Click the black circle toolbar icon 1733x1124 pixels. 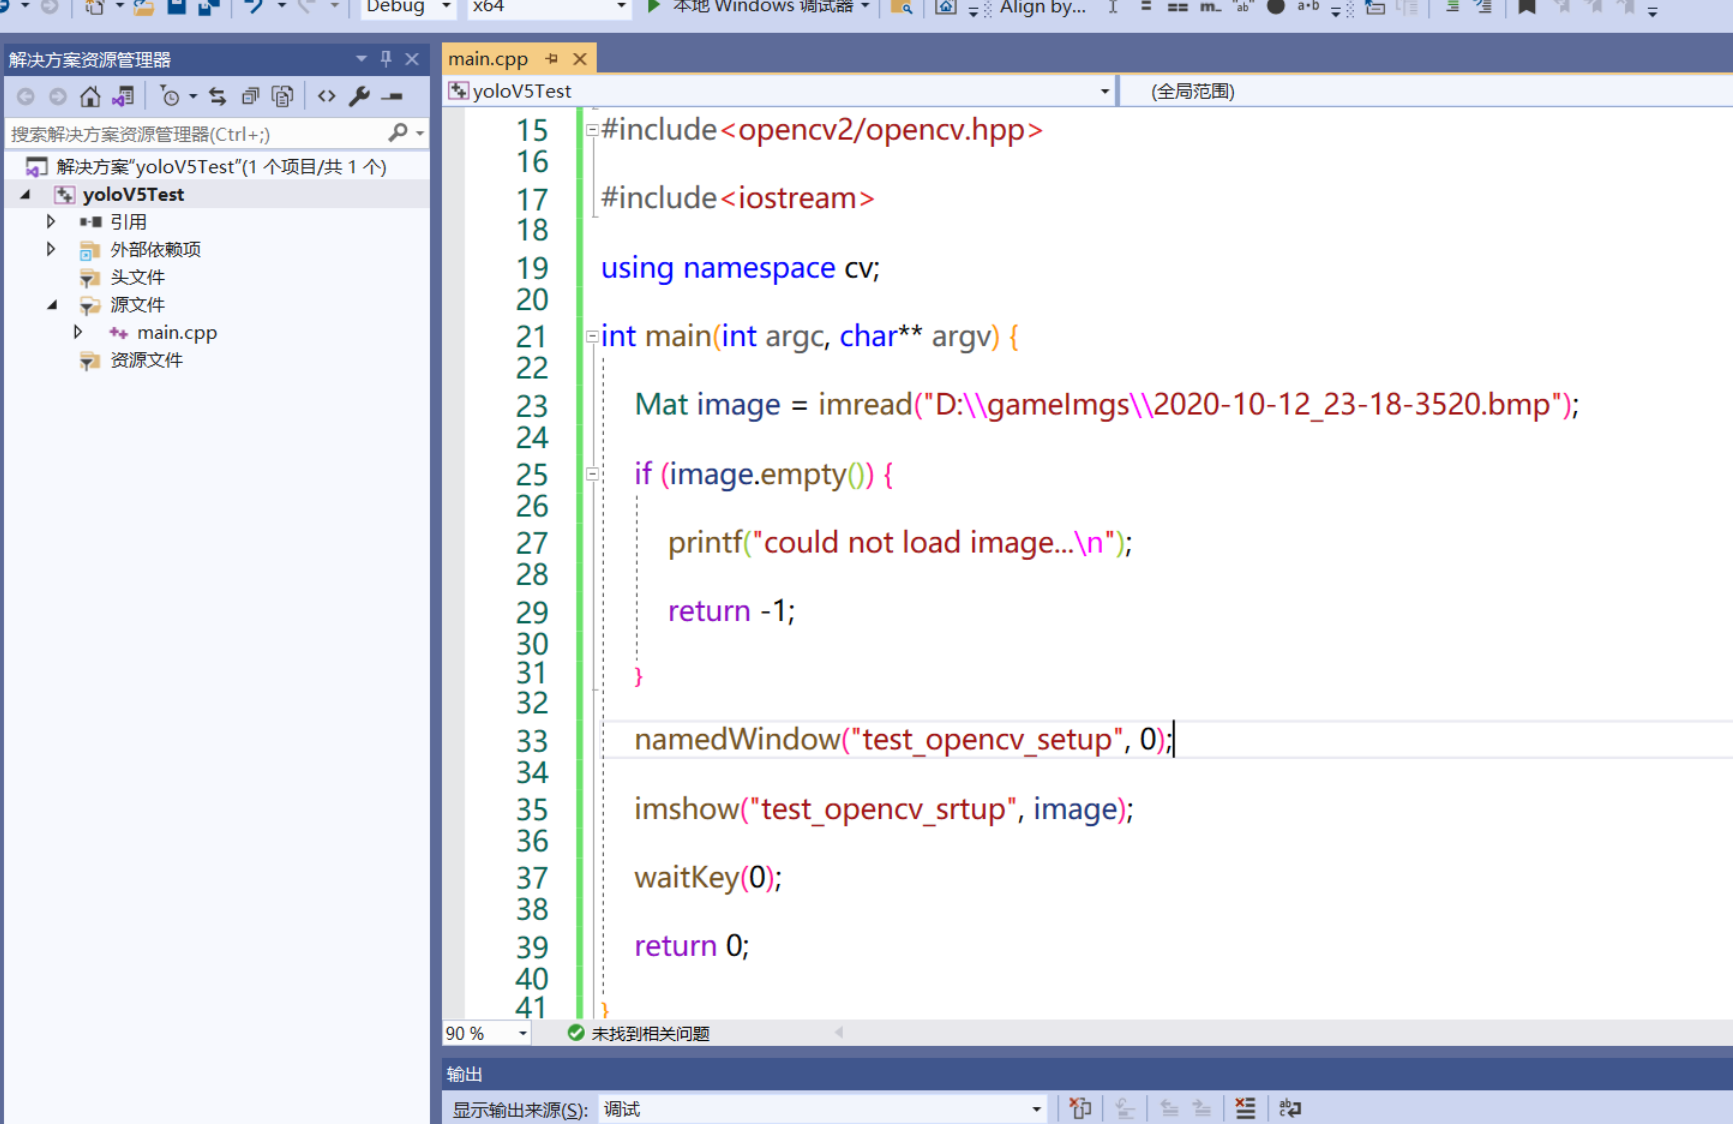pyautogui.click(x=1275, y=7)
